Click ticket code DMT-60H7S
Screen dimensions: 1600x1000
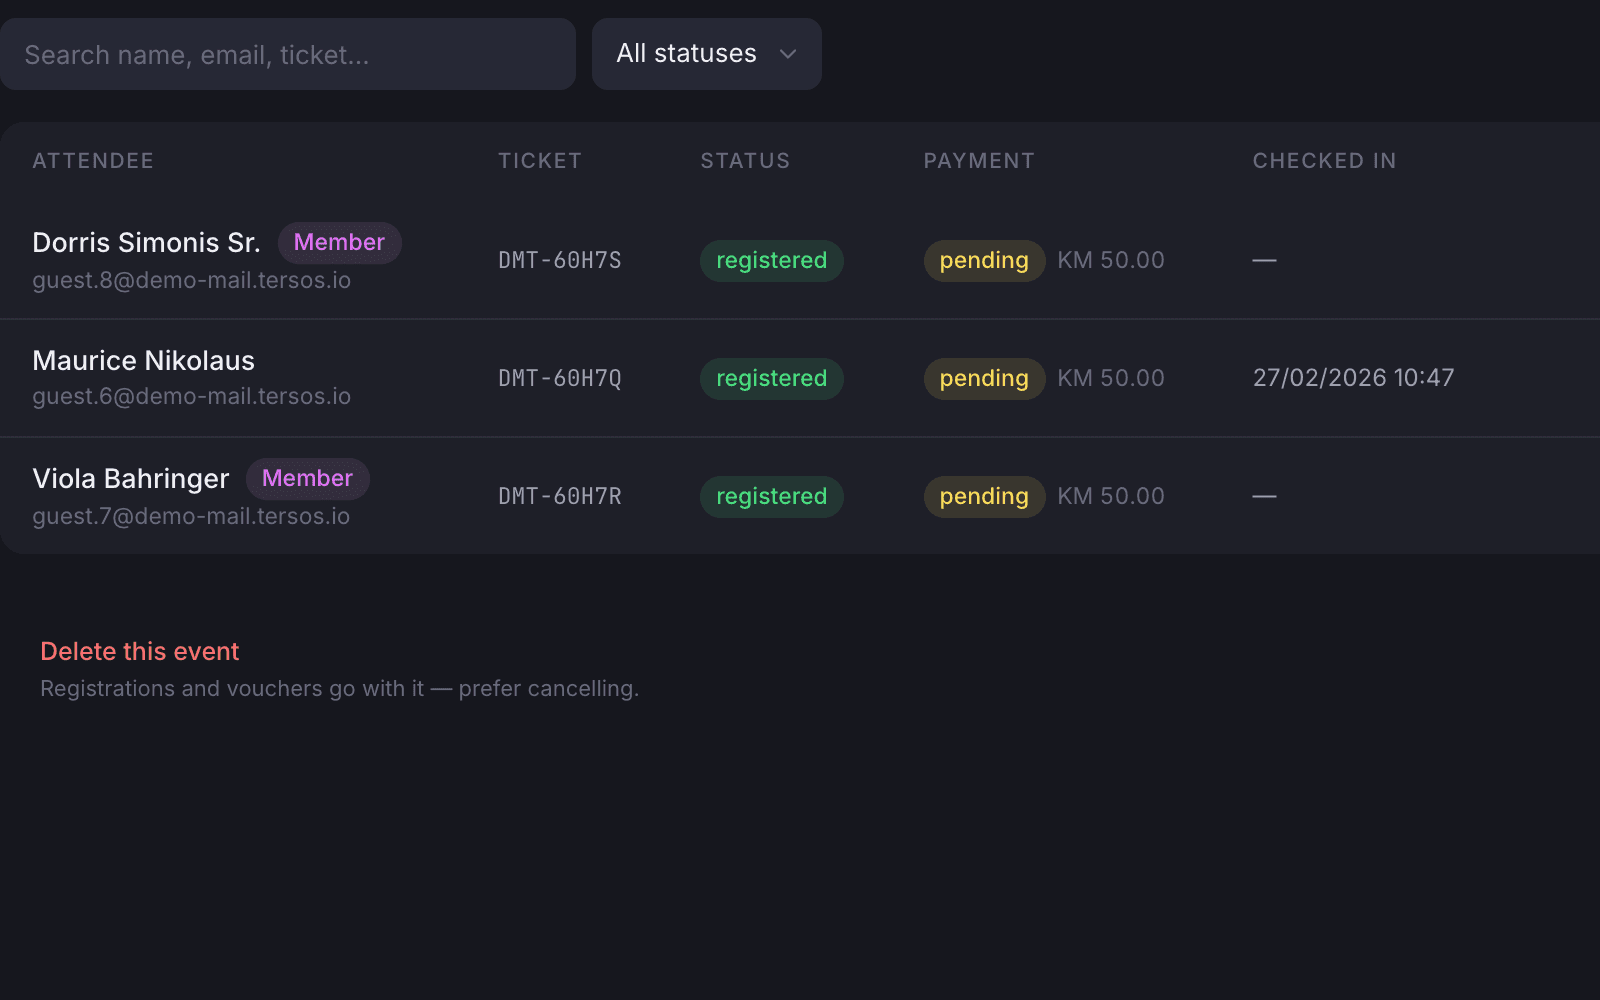560,260
